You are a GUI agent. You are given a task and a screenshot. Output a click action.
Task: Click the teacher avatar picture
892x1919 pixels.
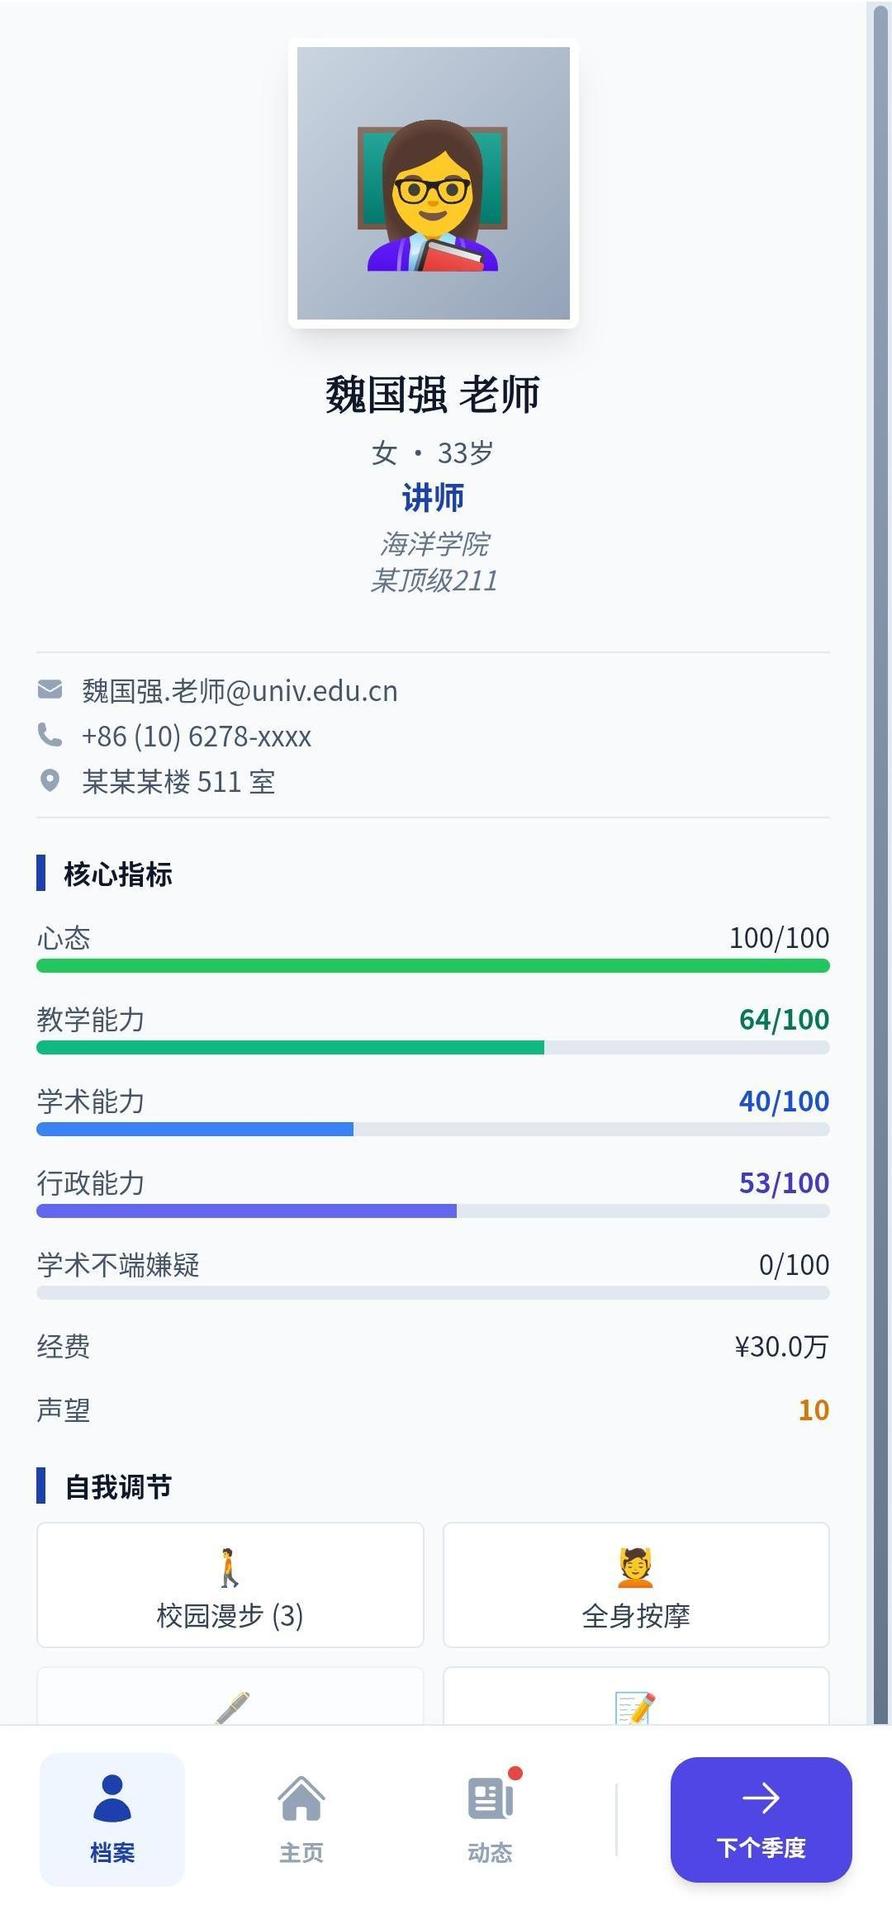click(433, 184)
